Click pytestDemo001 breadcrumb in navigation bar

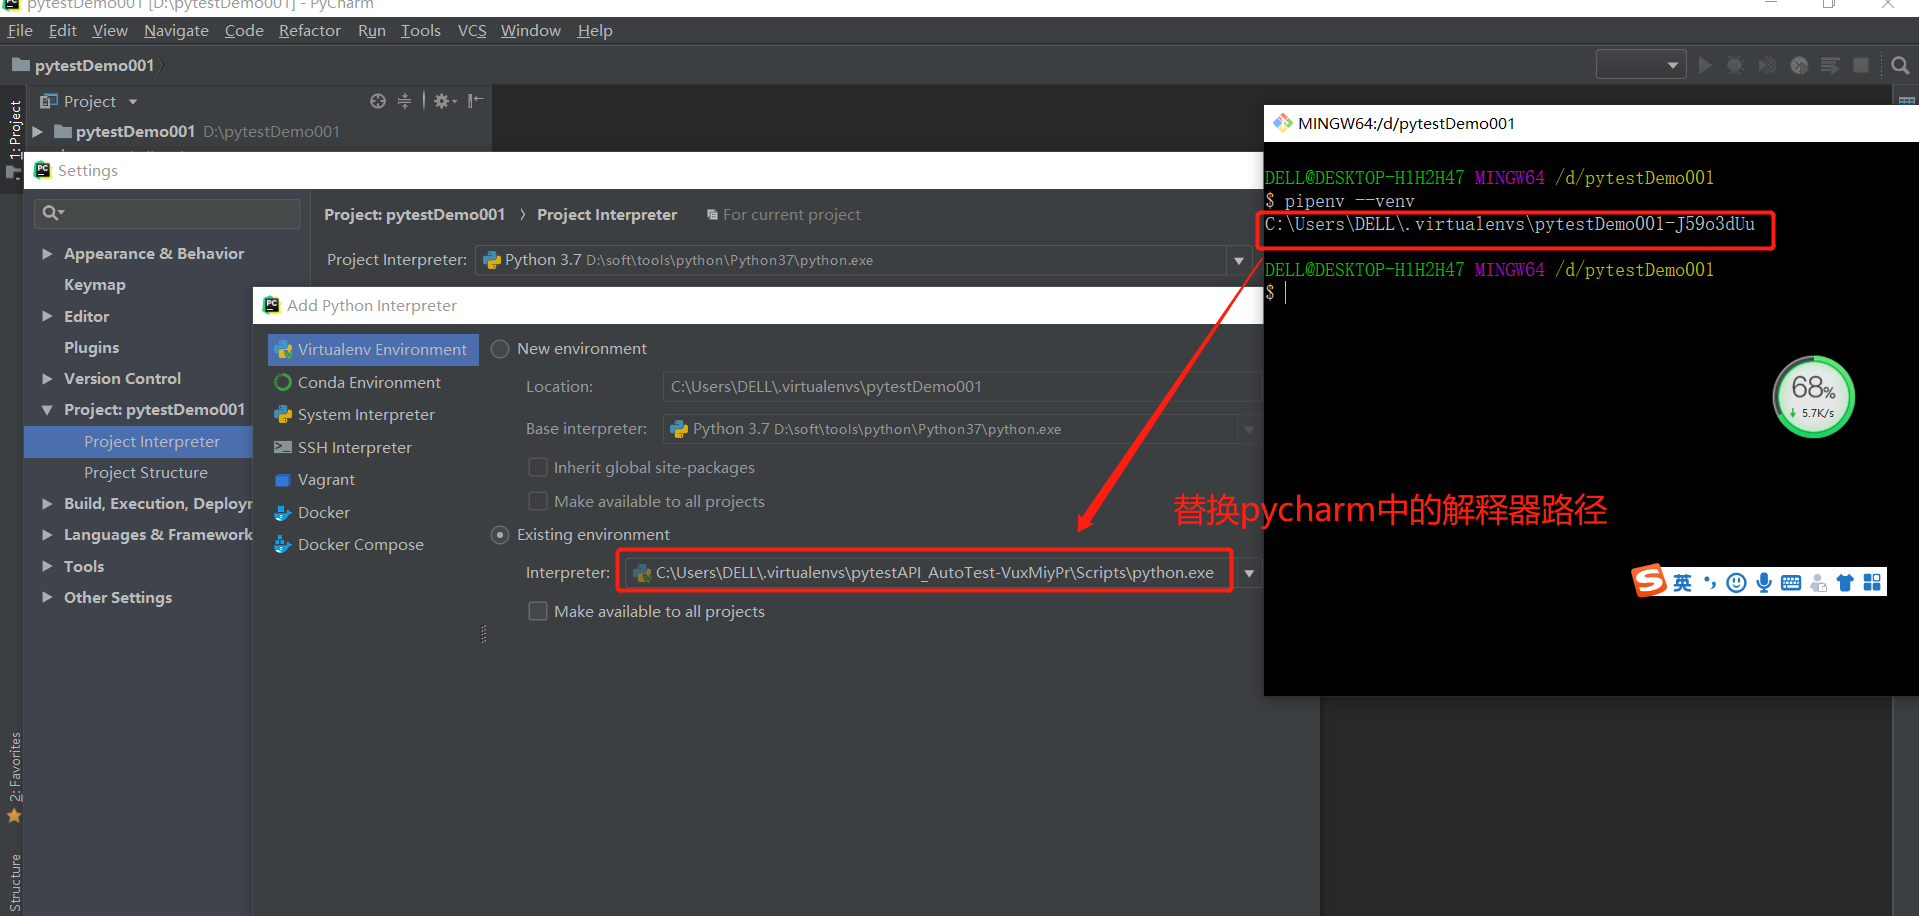94,65
